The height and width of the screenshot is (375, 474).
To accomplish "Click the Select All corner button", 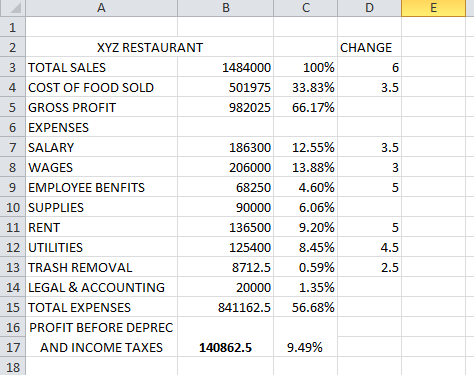I will point(13,8).
